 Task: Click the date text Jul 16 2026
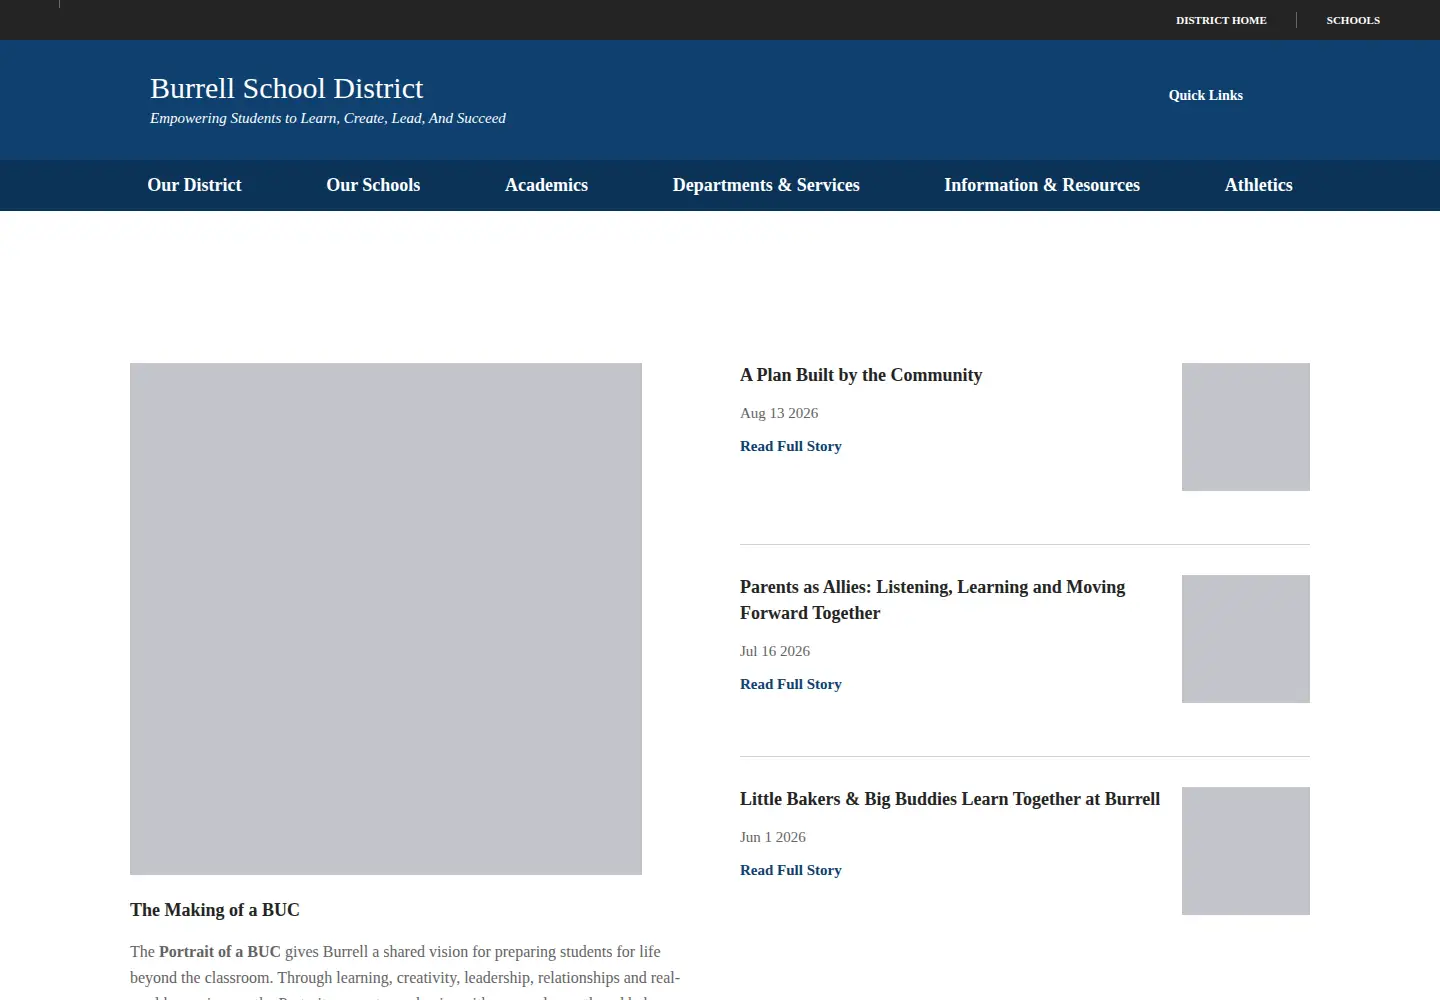coord(775,651)
